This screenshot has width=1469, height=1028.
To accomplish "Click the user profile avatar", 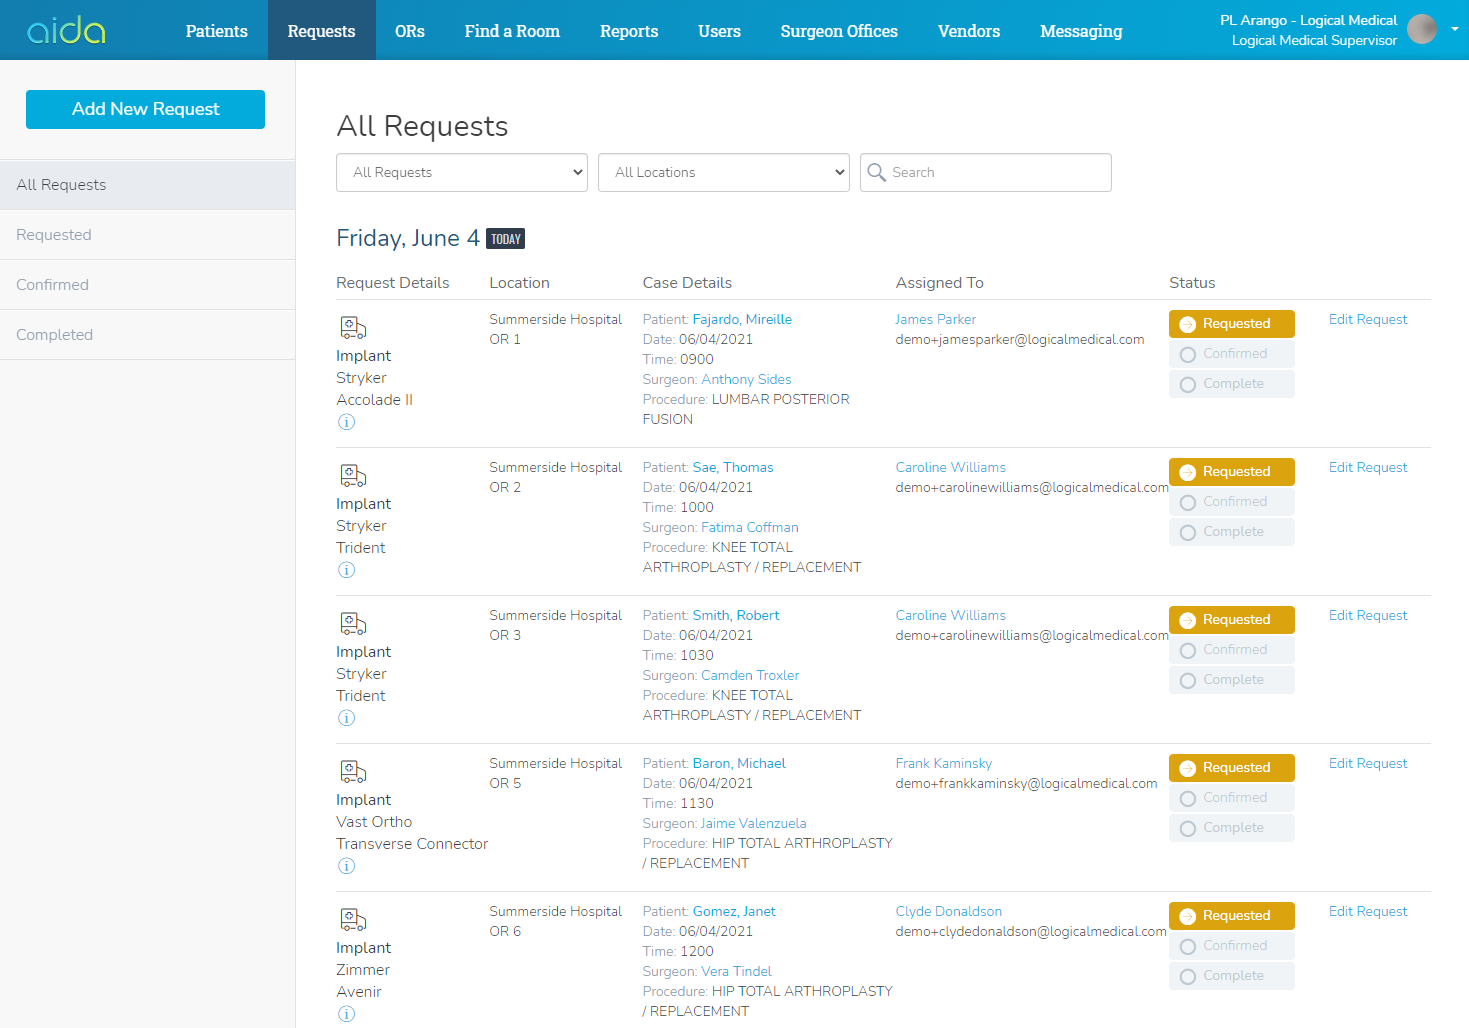I will [1421, 30].
